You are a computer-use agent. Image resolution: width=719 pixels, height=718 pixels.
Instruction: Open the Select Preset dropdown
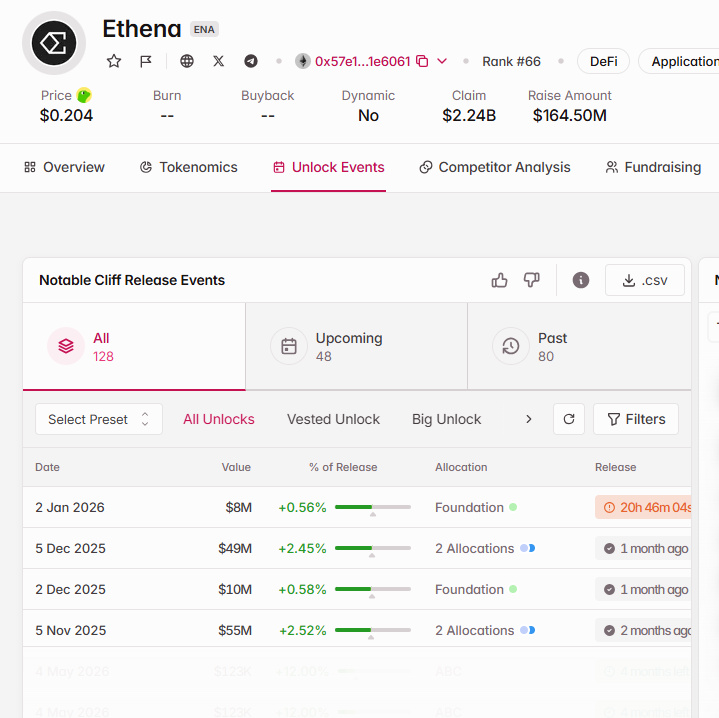[x=99, y=419]
